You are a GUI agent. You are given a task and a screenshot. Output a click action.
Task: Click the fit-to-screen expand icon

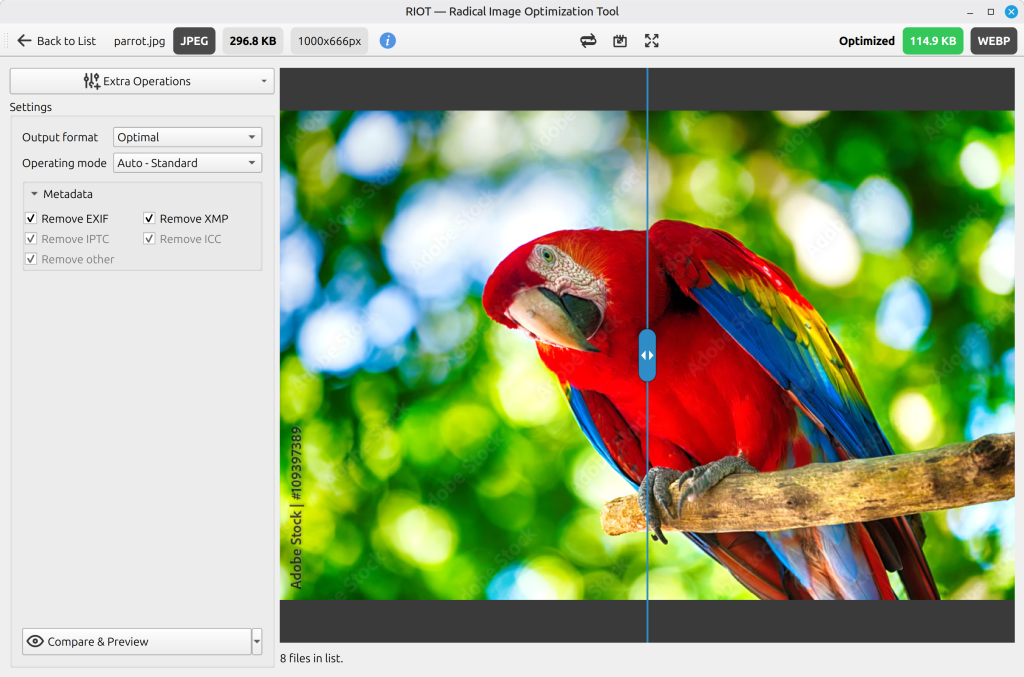pos(651,40)
